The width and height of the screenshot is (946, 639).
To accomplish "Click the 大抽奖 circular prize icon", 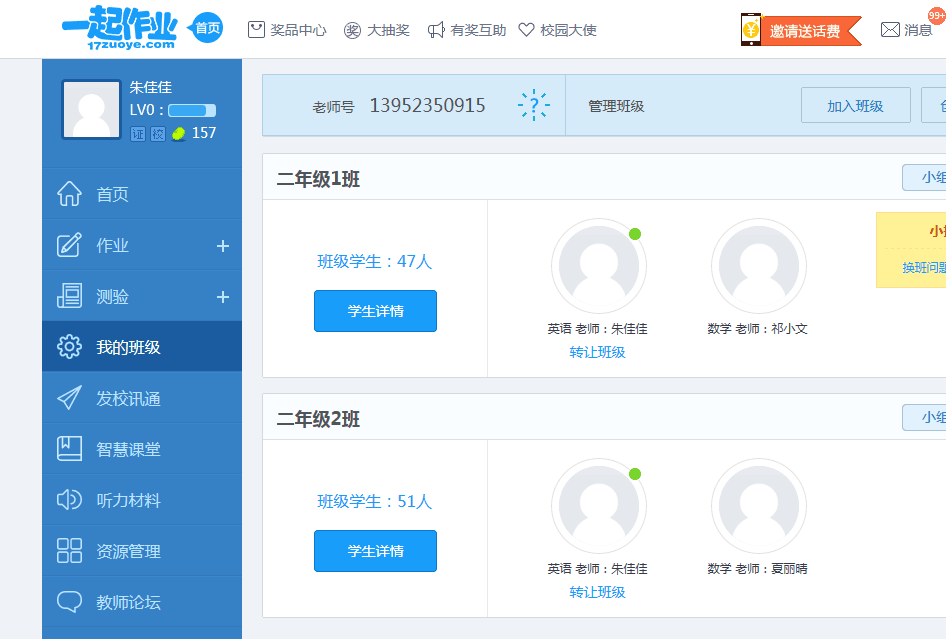I will pos(352,30).
